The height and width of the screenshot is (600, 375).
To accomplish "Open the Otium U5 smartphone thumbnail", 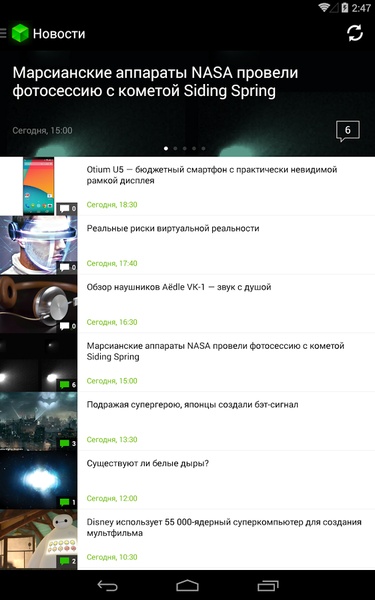I will tap(39, 186).
